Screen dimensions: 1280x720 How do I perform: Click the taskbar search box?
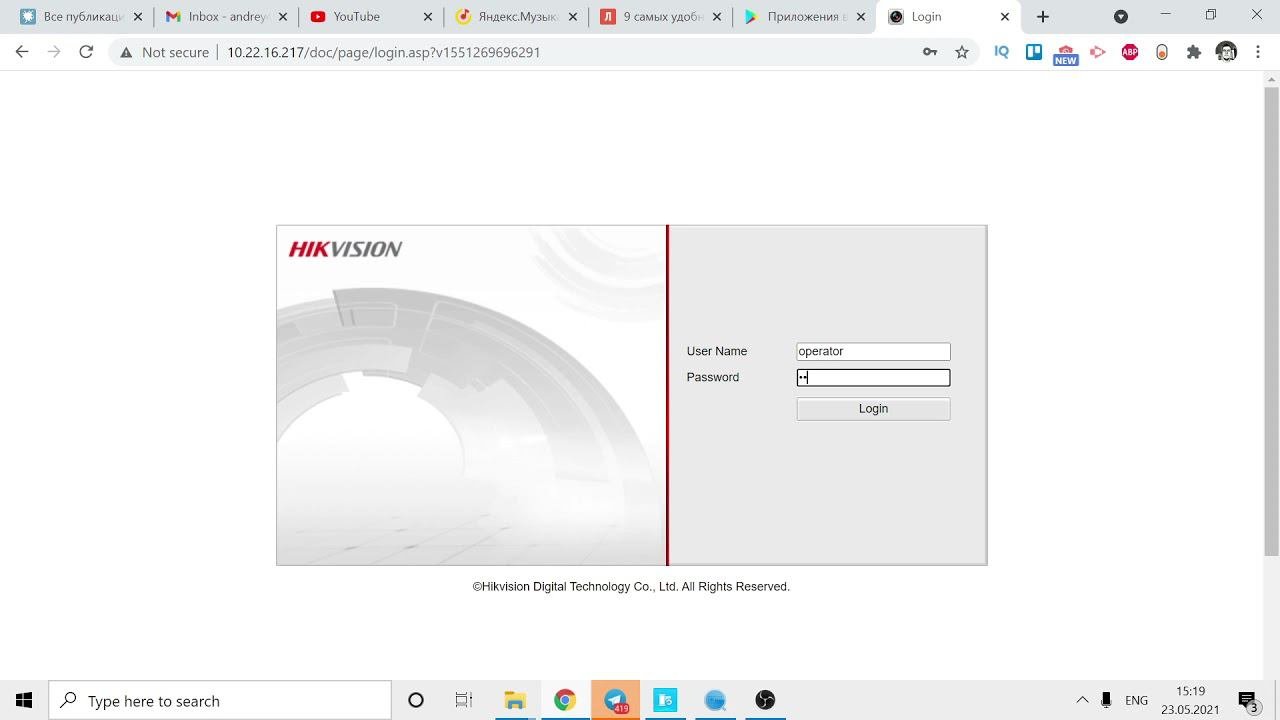220,700
